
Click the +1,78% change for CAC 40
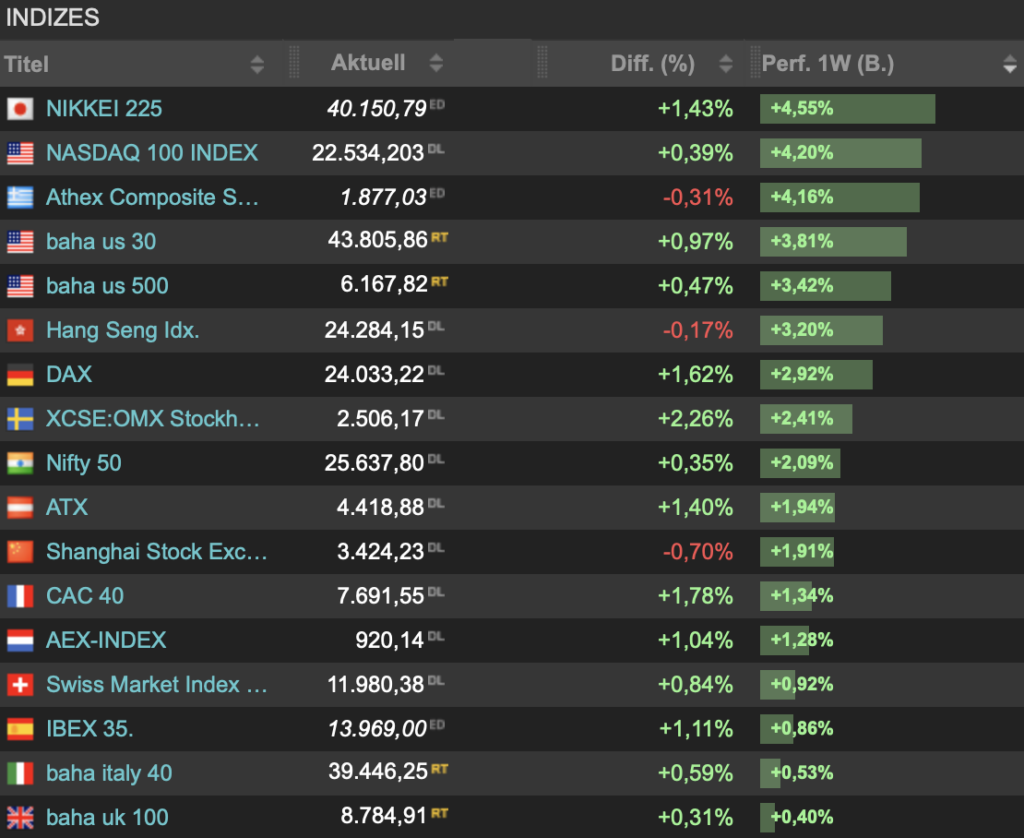(695, 596)
